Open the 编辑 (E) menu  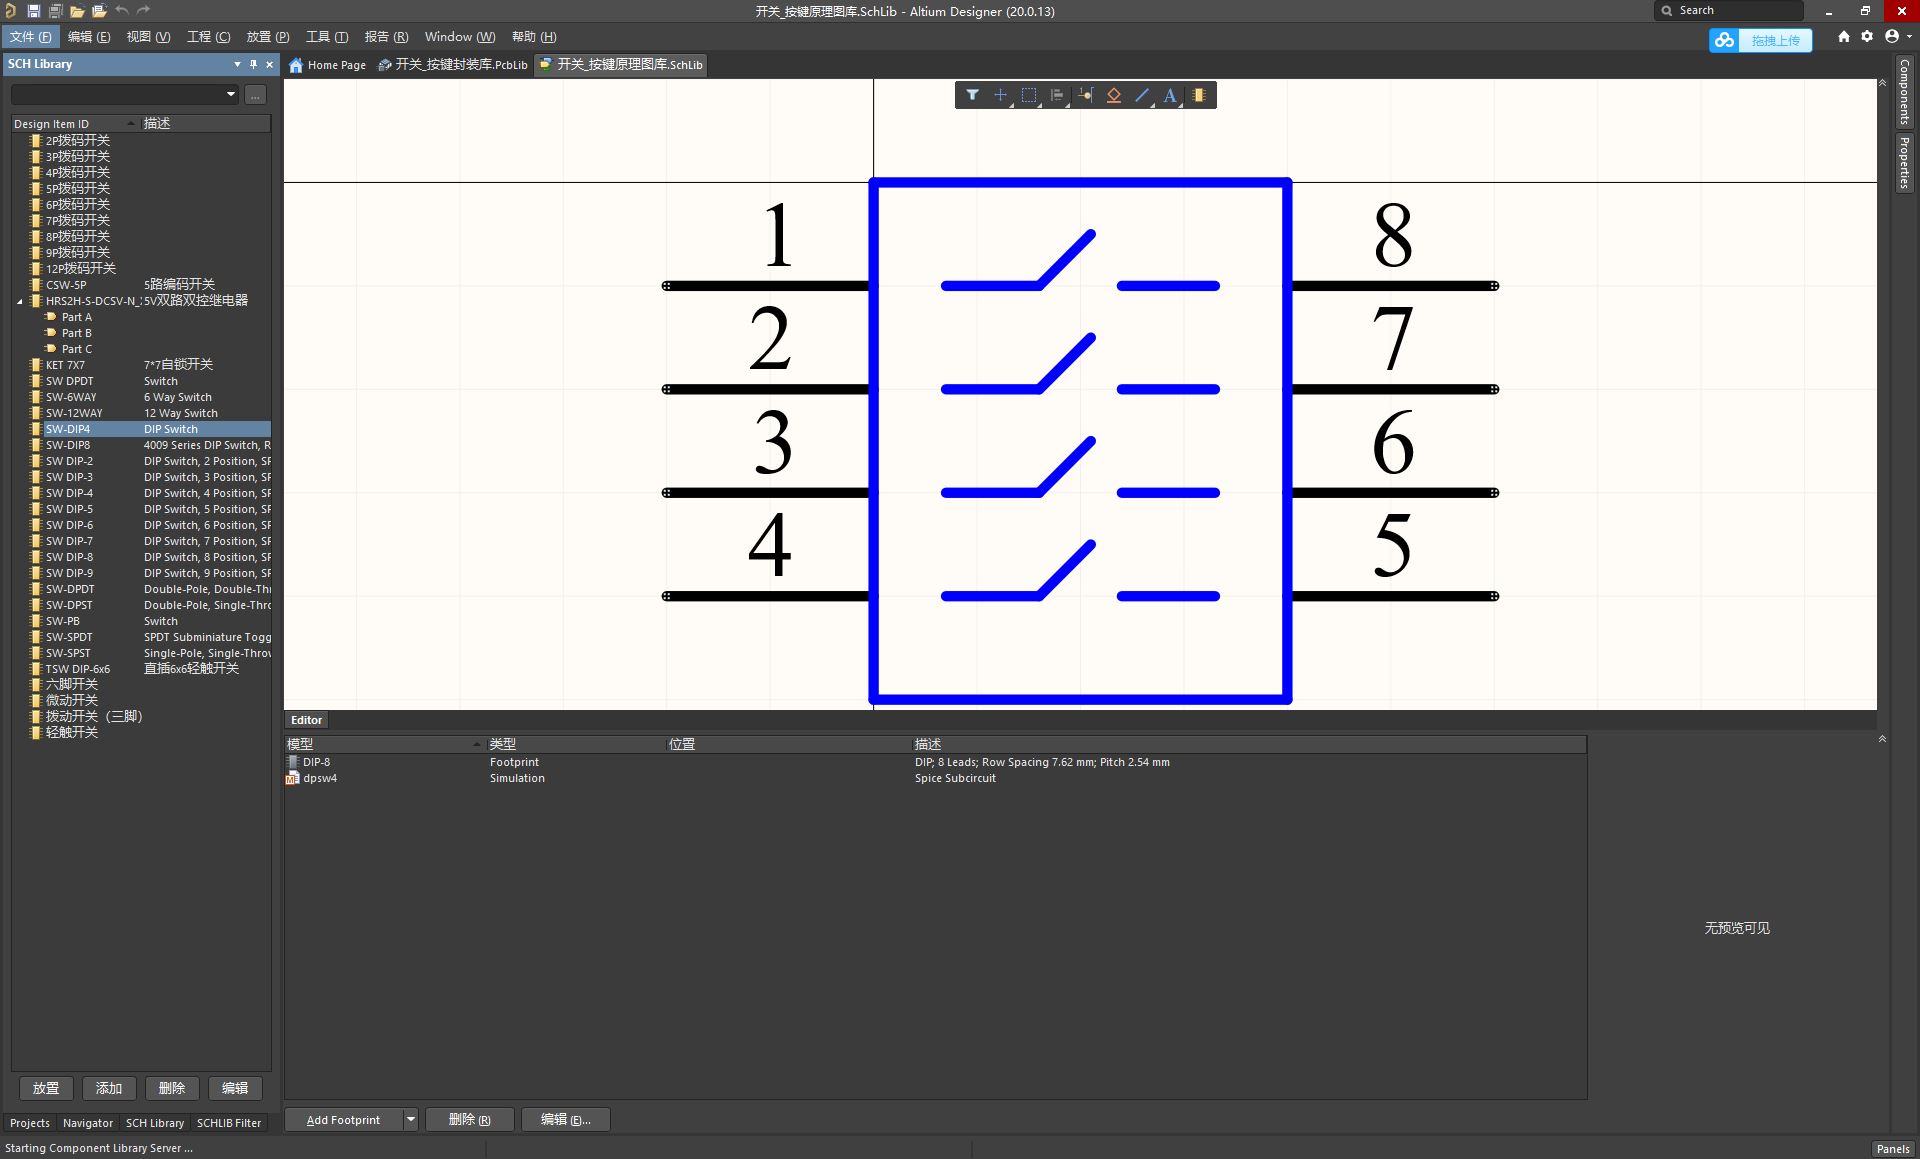point(88,37)
